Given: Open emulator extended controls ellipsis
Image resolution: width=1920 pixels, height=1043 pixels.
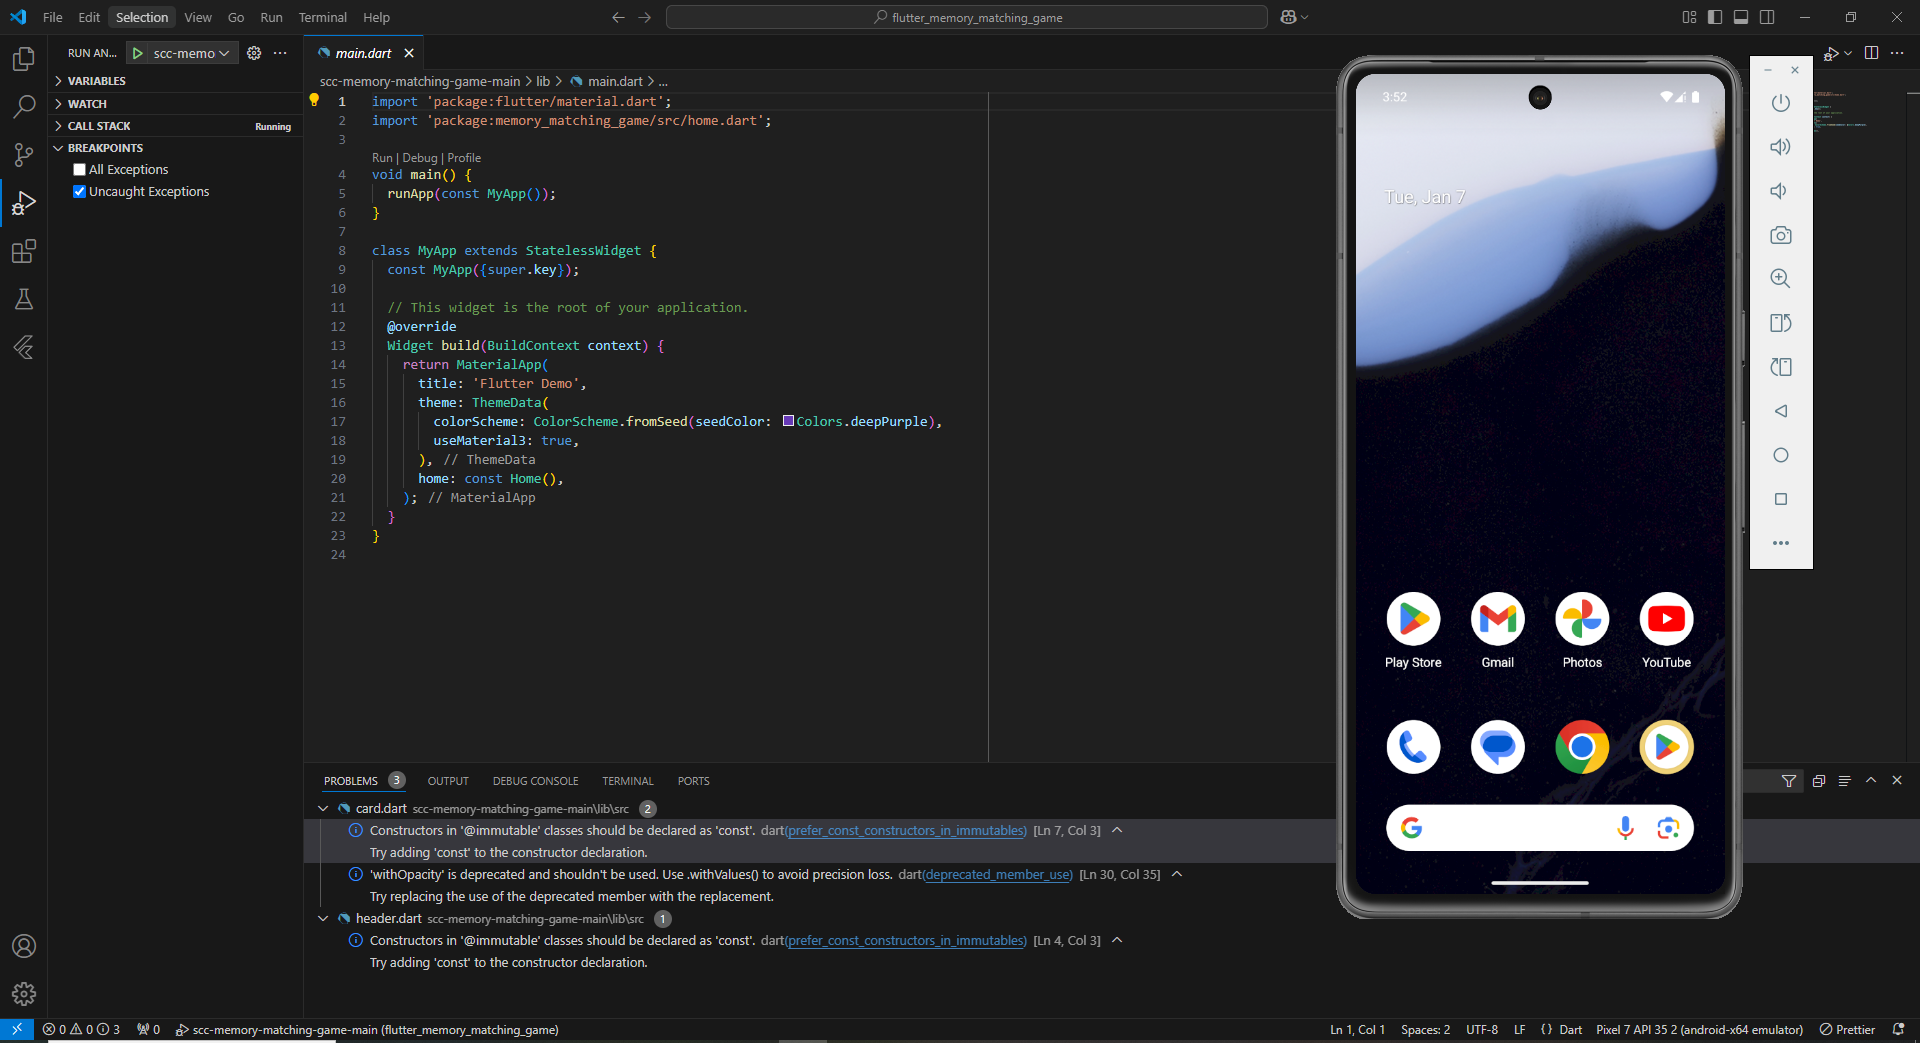Looking at the screenshot, I should point(1781,543).
